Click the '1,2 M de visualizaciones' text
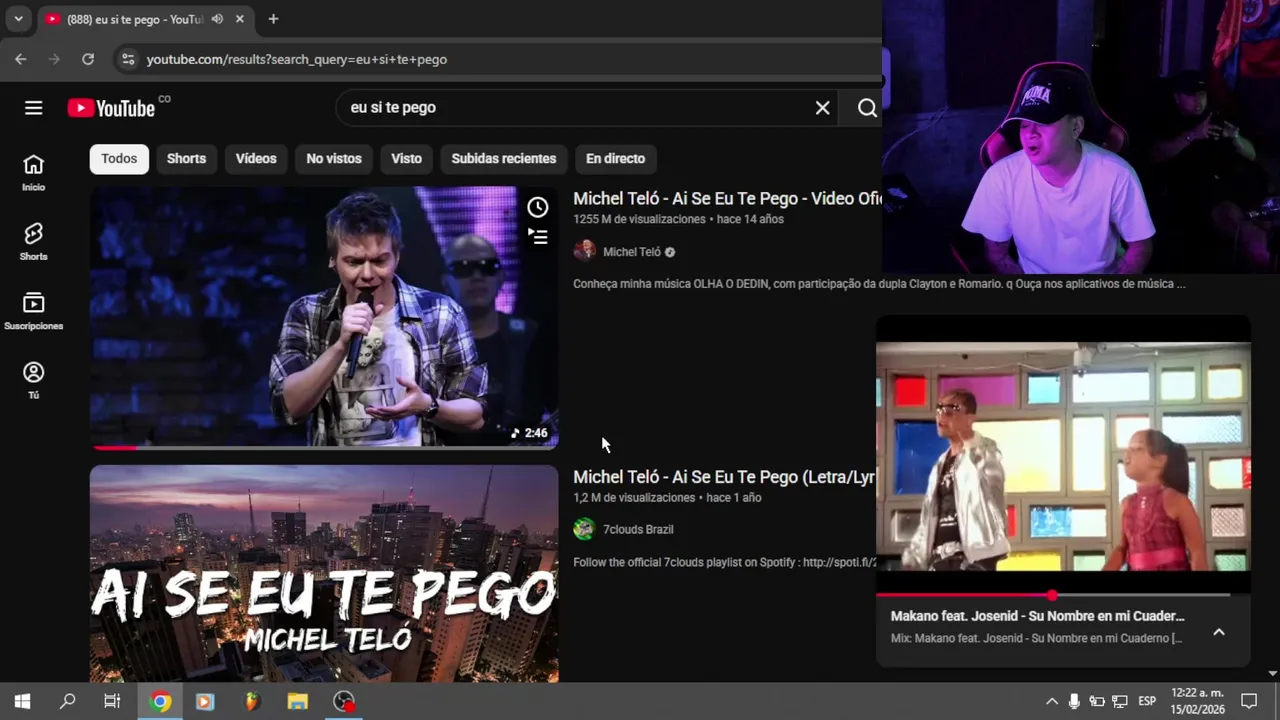This screenshot has width=1280, height=720. click(634, 498)
